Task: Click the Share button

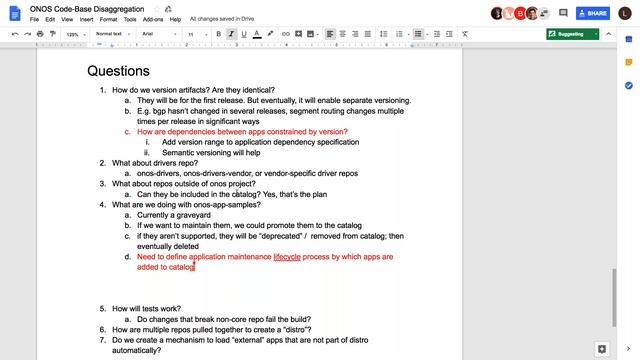Action: coord(593,13)
